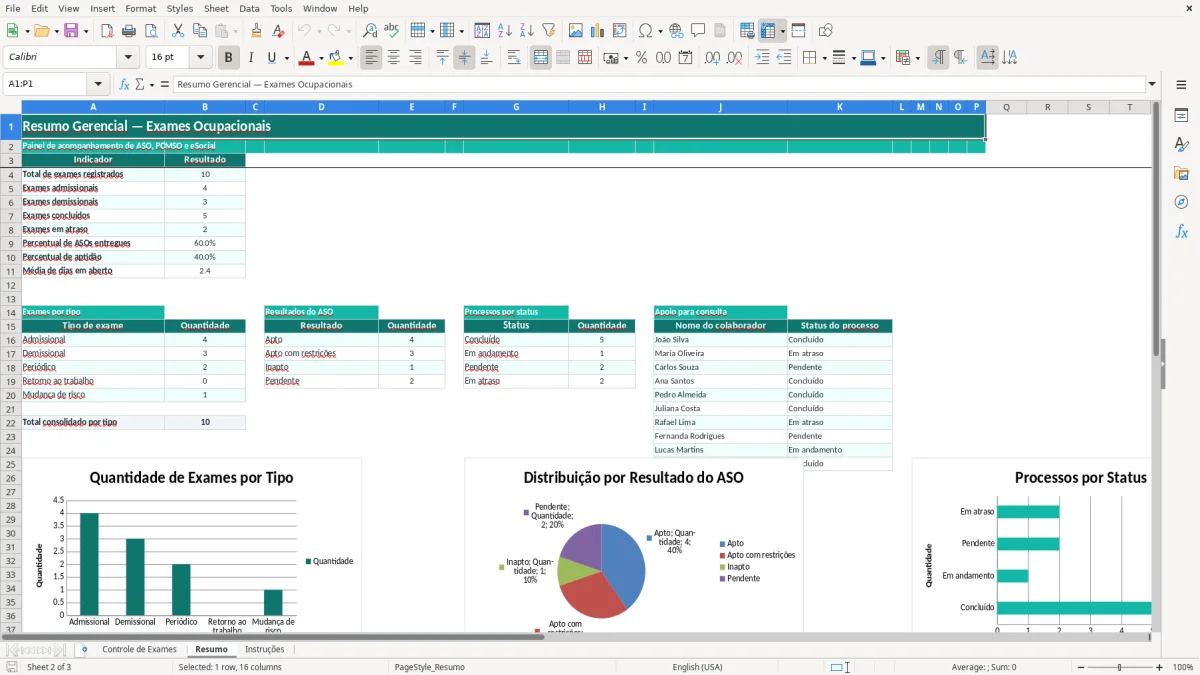Adjust the status bar zoom slider
Screen dimensions: 1200x675
(1119, 667)
